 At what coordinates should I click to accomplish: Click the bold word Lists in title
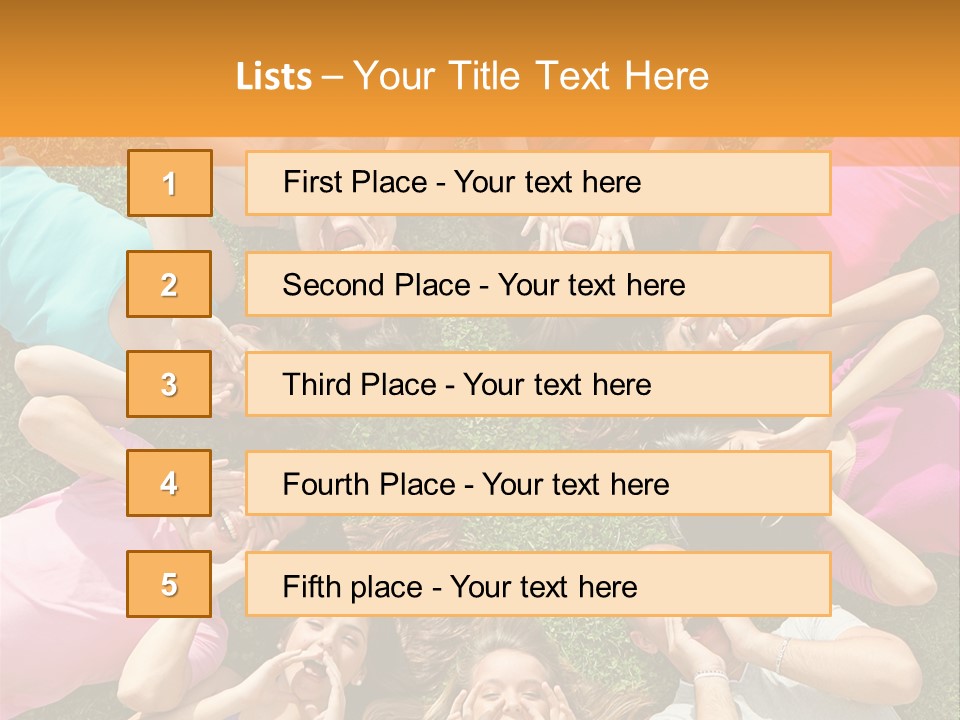point(274,76)
